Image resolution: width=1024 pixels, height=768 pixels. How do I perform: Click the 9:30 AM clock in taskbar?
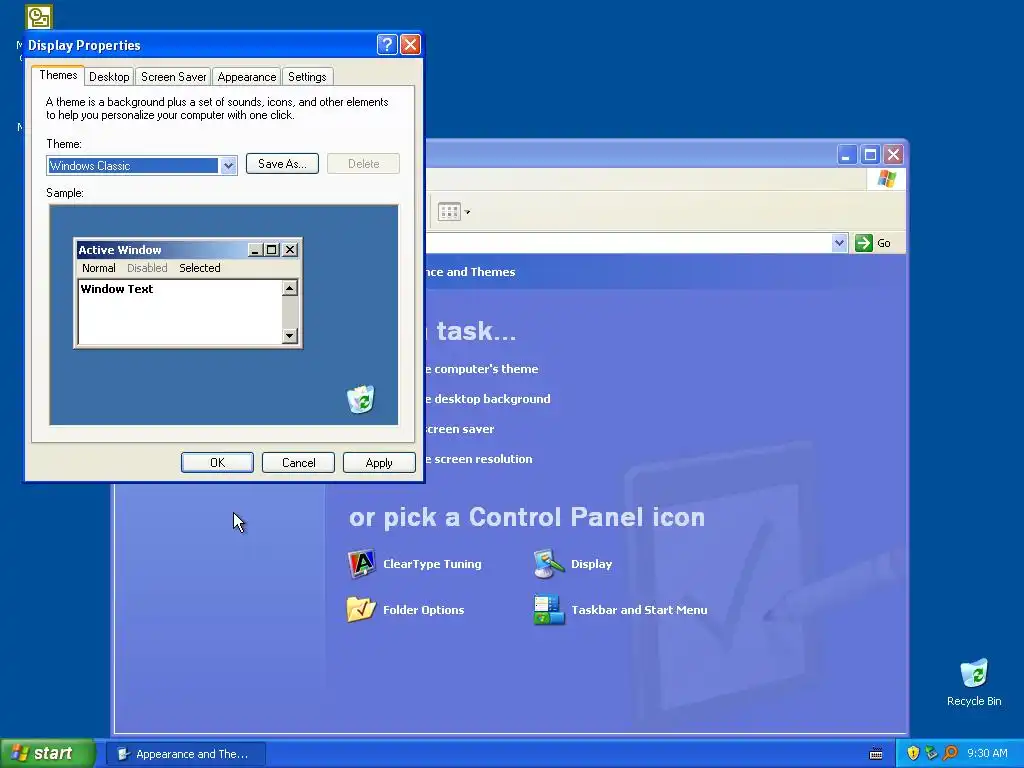pos(987,753)
